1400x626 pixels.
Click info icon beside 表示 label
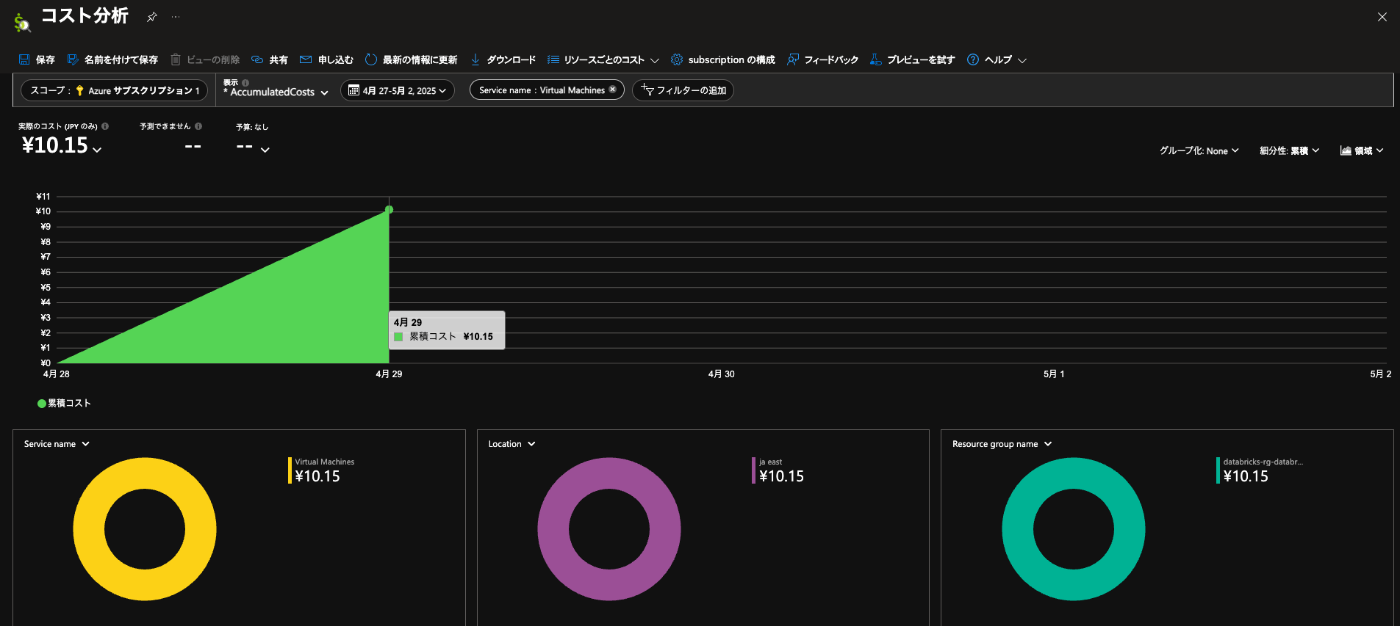(245, 82)
